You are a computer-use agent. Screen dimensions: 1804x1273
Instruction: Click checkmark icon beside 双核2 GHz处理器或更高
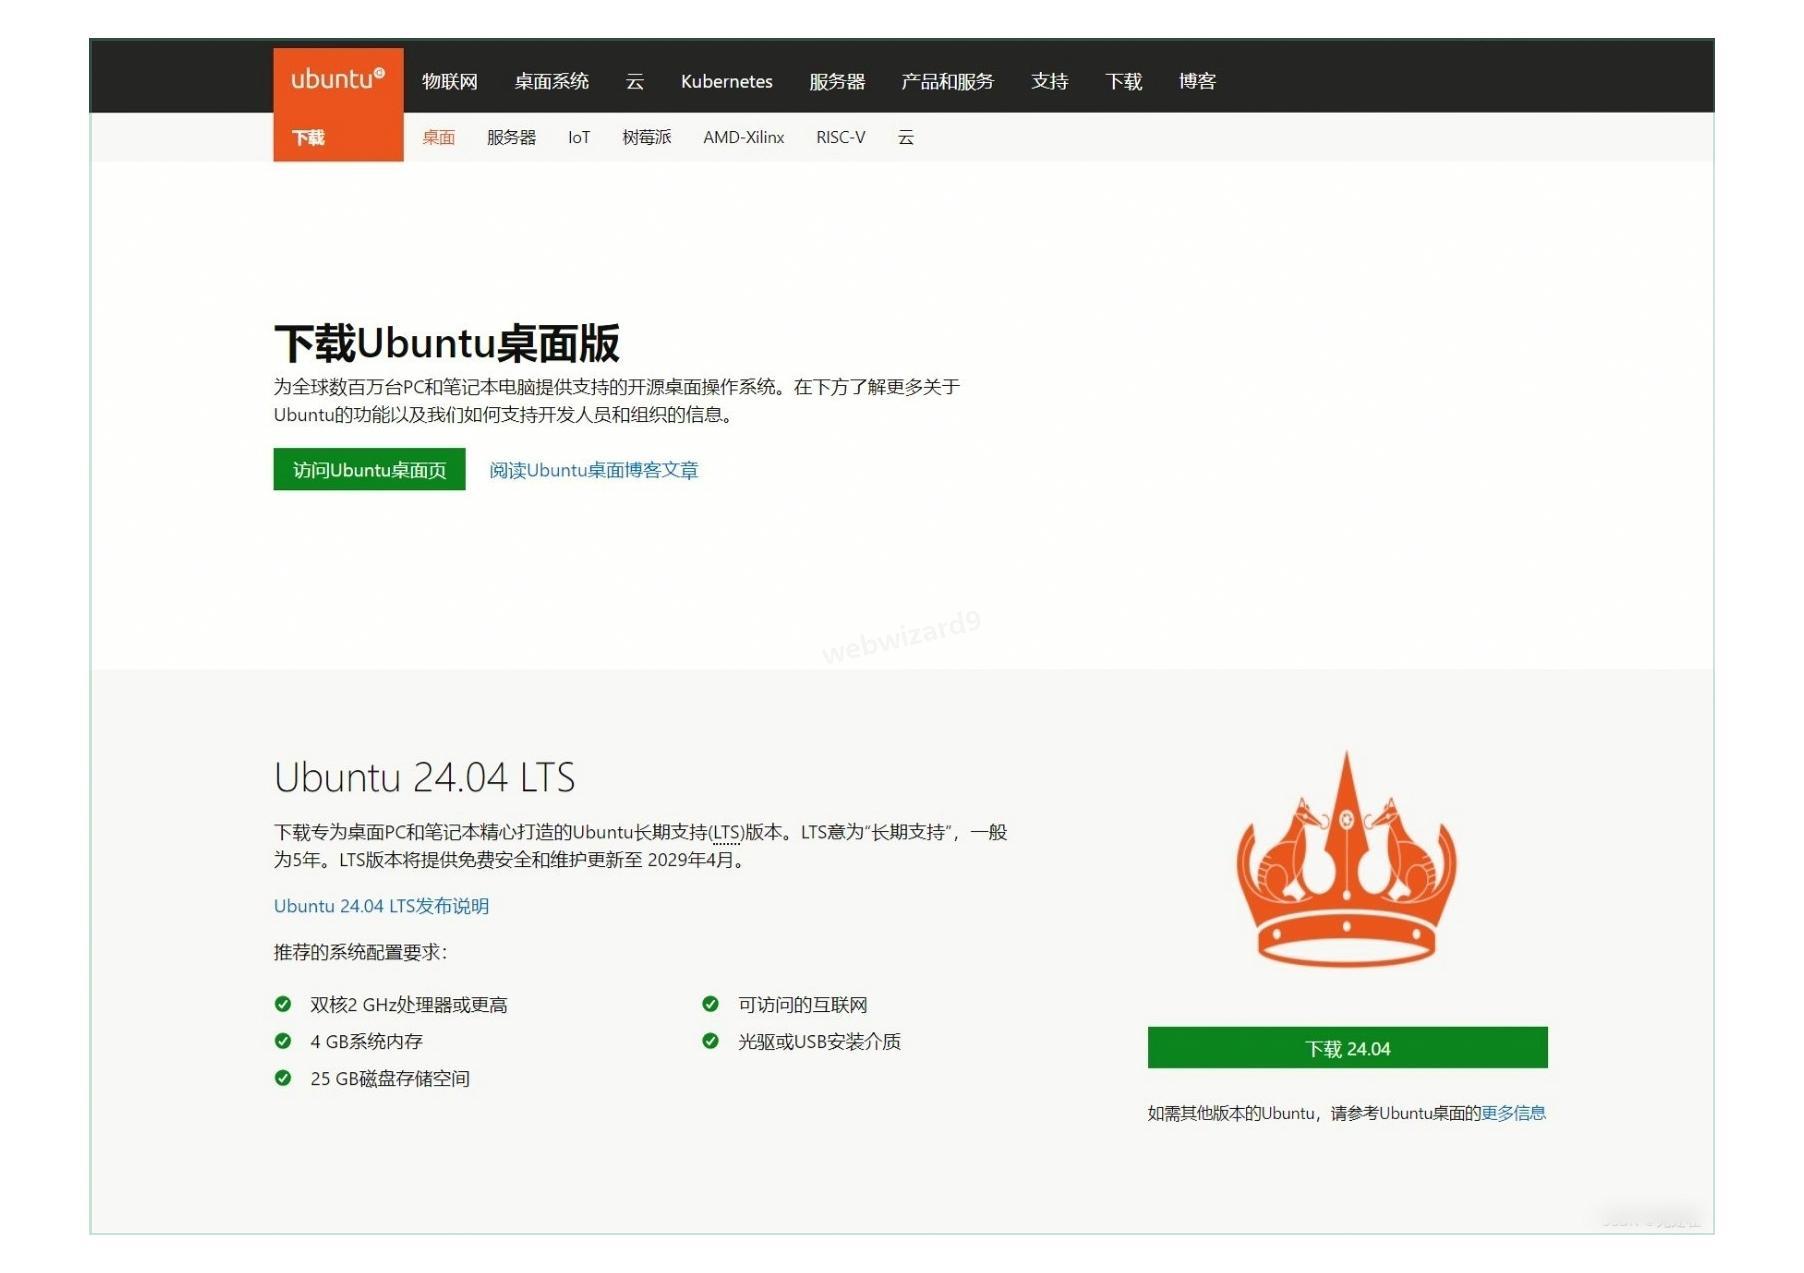coord(283,1004)
